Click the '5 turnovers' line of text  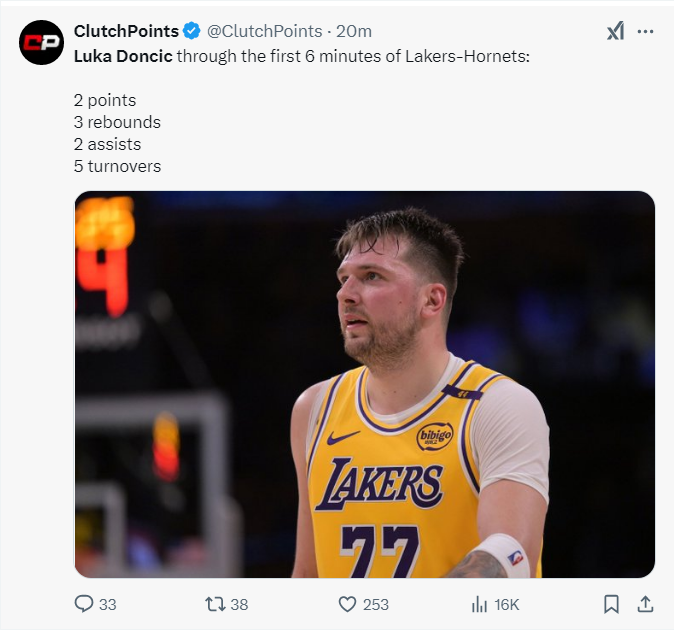pyautogui.click(x=117, y=166)
